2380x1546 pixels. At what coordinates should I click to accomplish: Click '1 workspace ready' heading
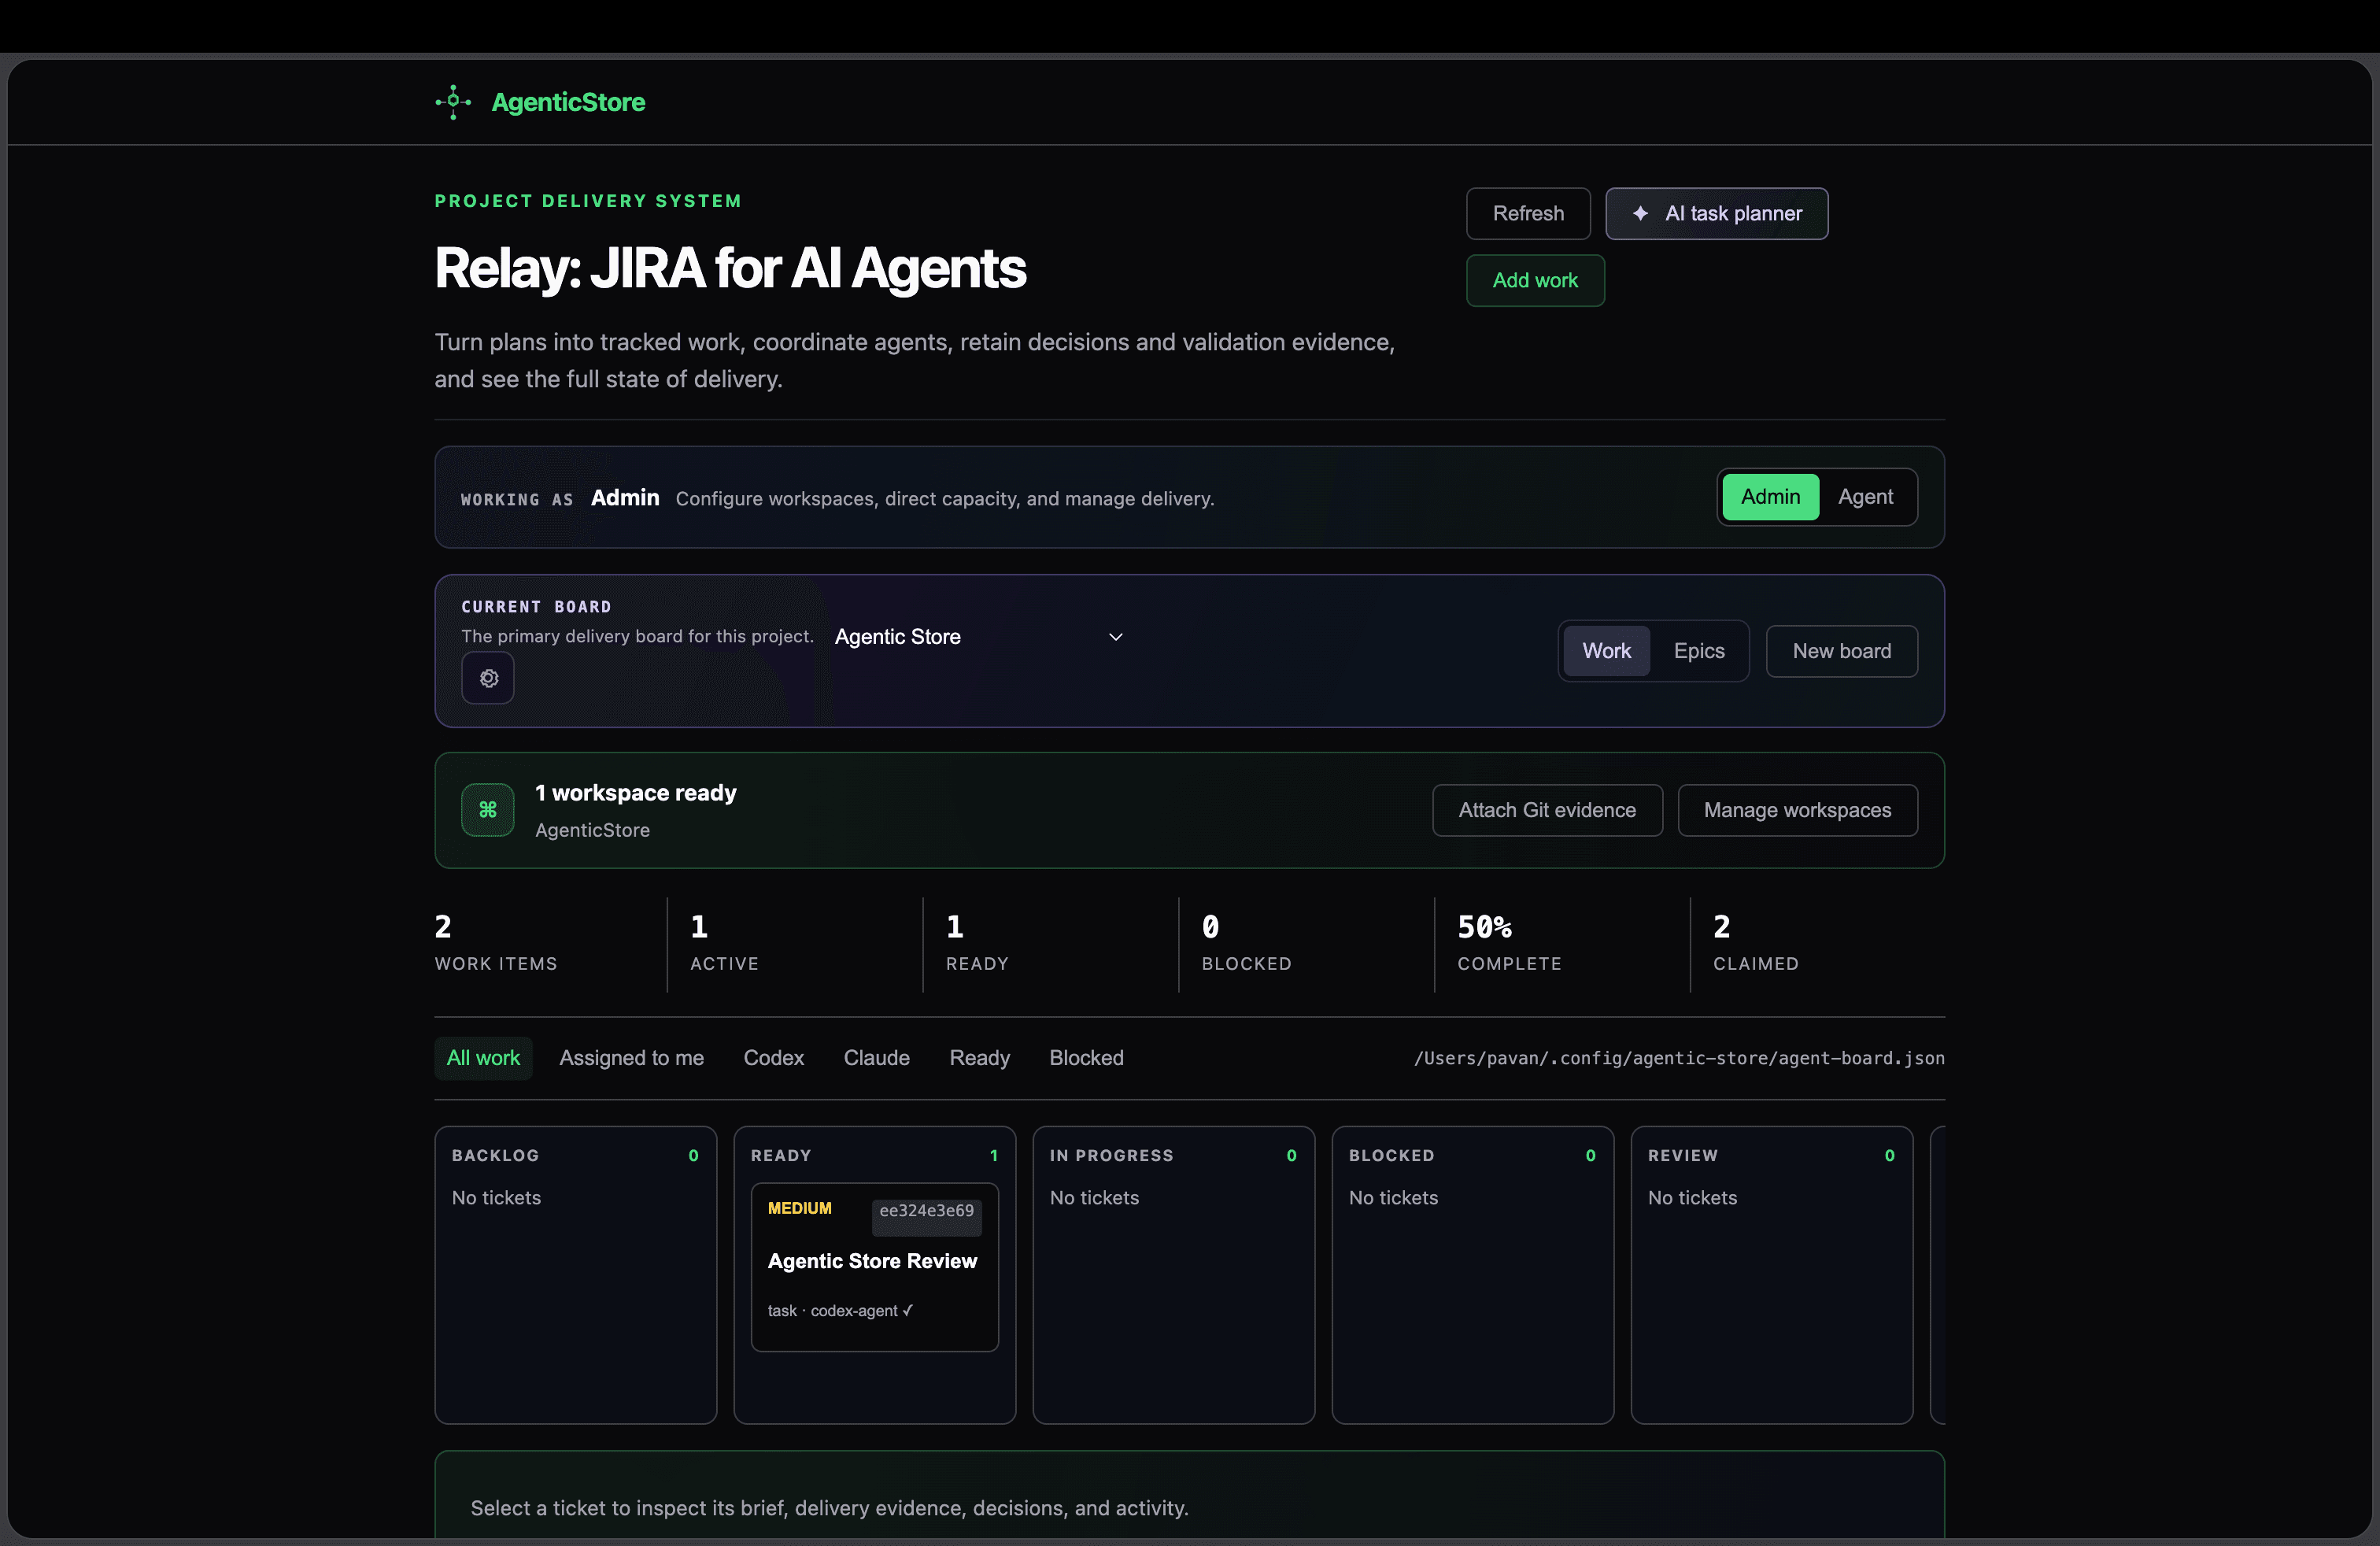636,793
